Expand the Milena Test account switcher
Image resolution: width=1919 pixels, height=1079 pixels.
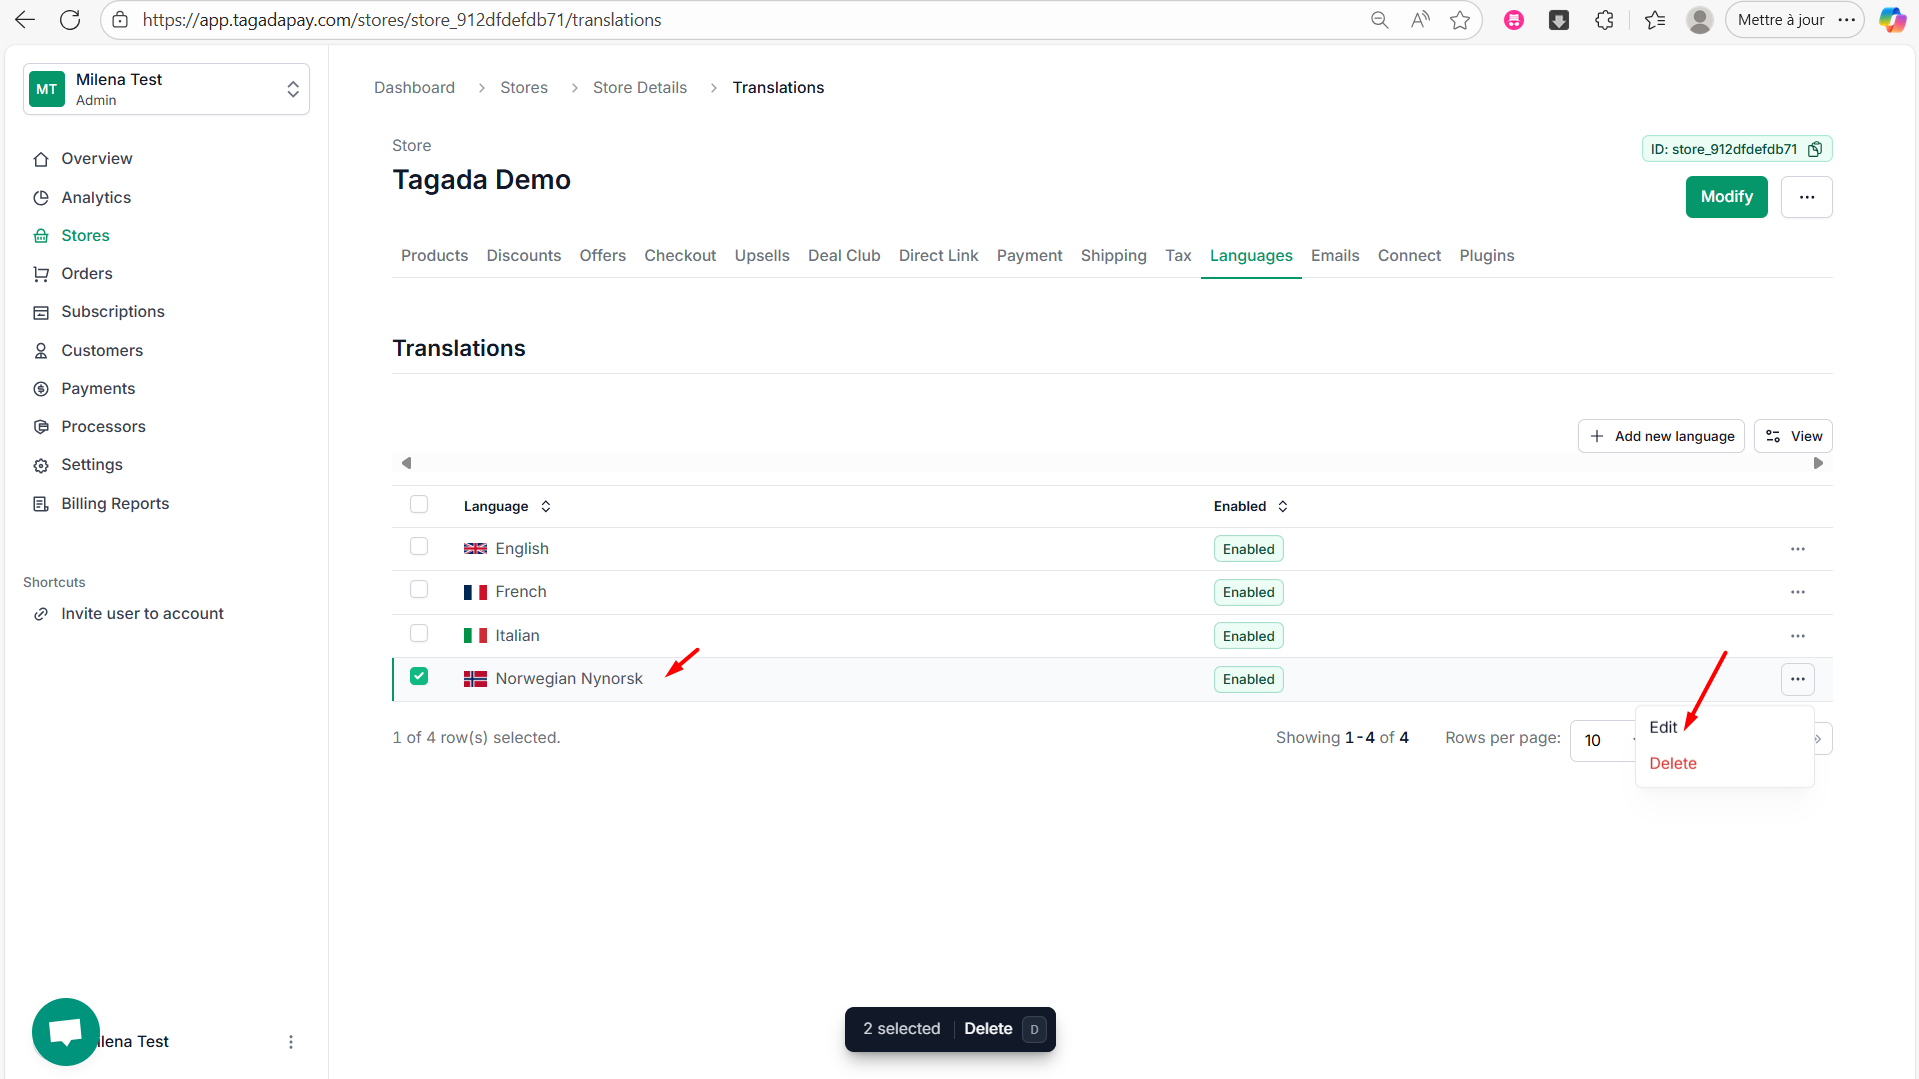(166, 89)
